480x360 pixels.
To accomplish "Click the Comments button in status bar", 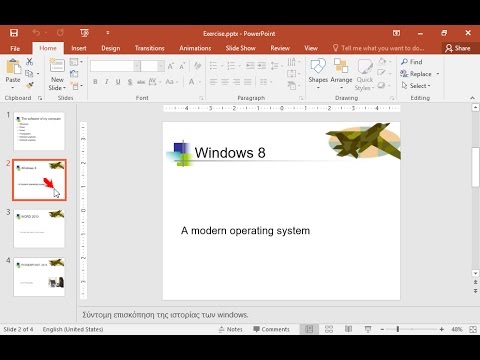I will tap(271, 329).
